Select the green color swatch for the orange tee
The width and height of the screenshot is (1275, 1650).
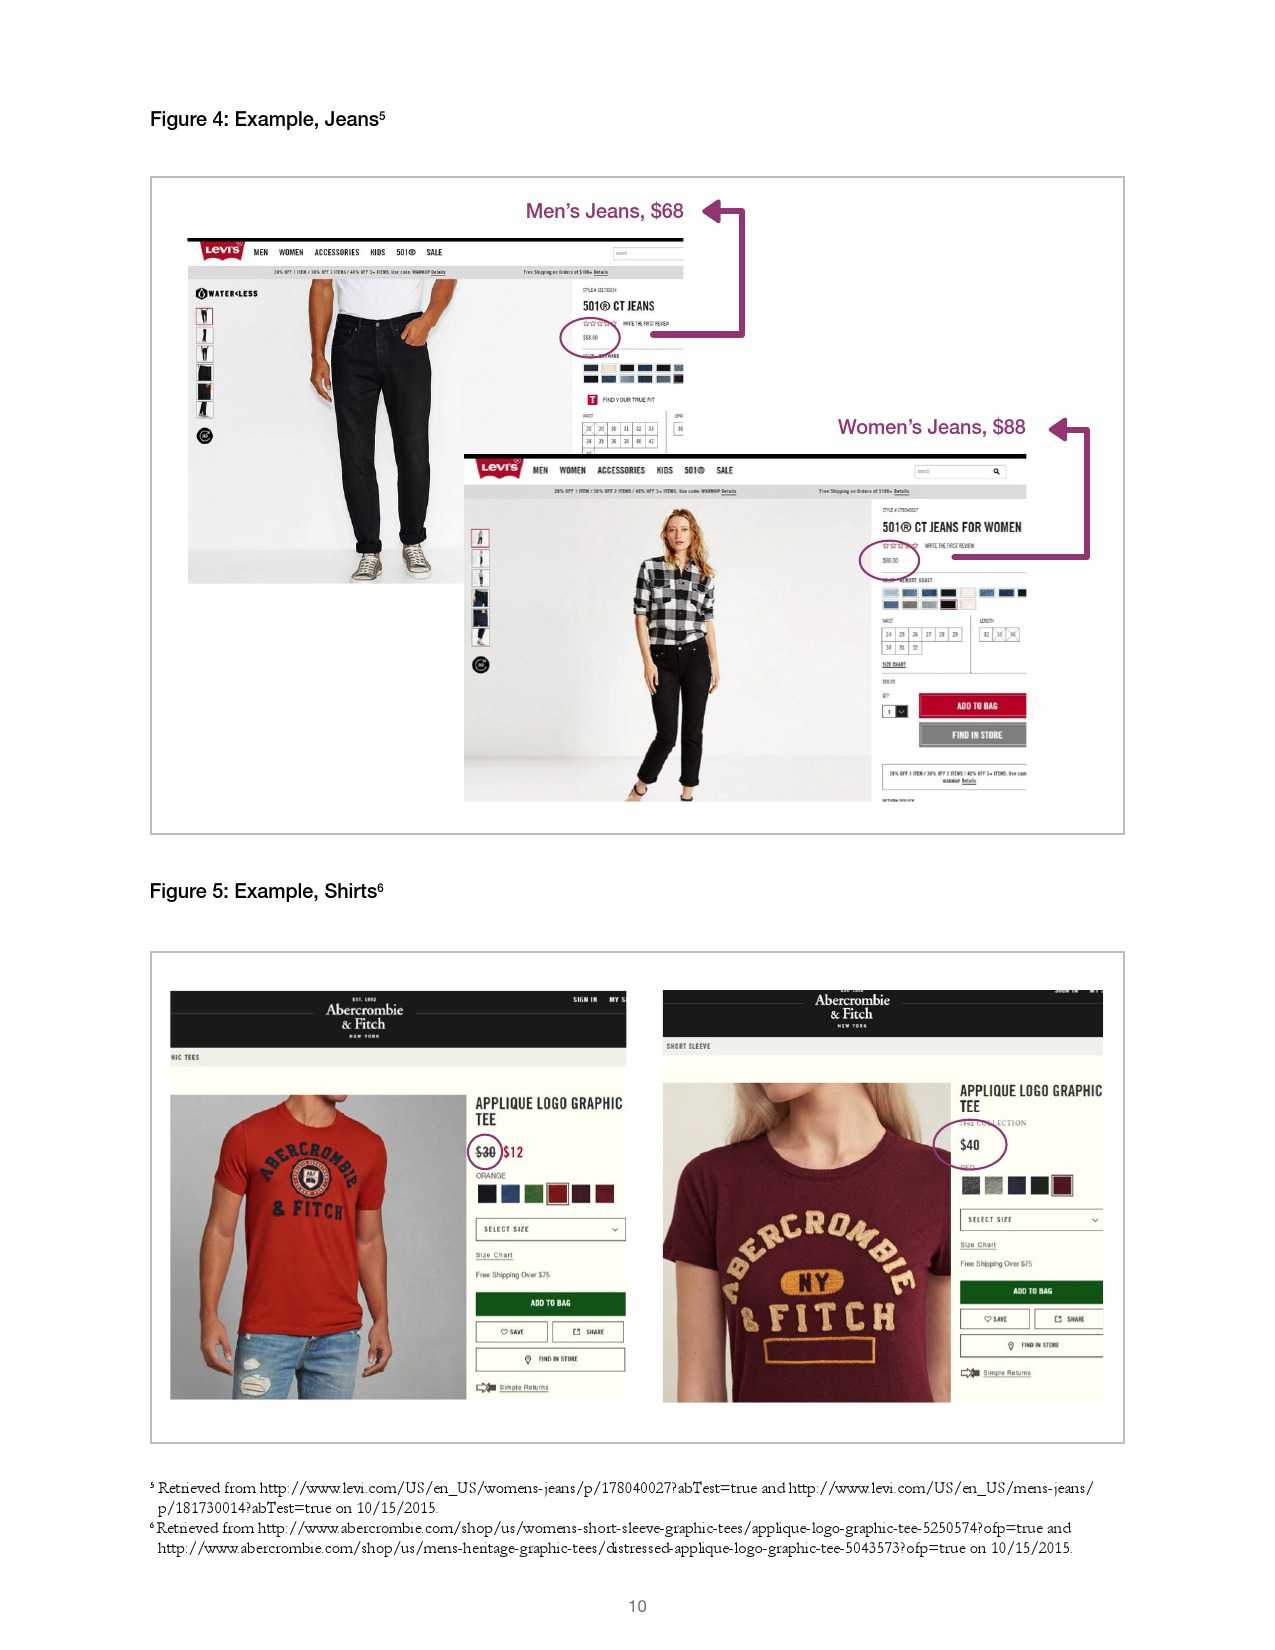click(534, 1193)
